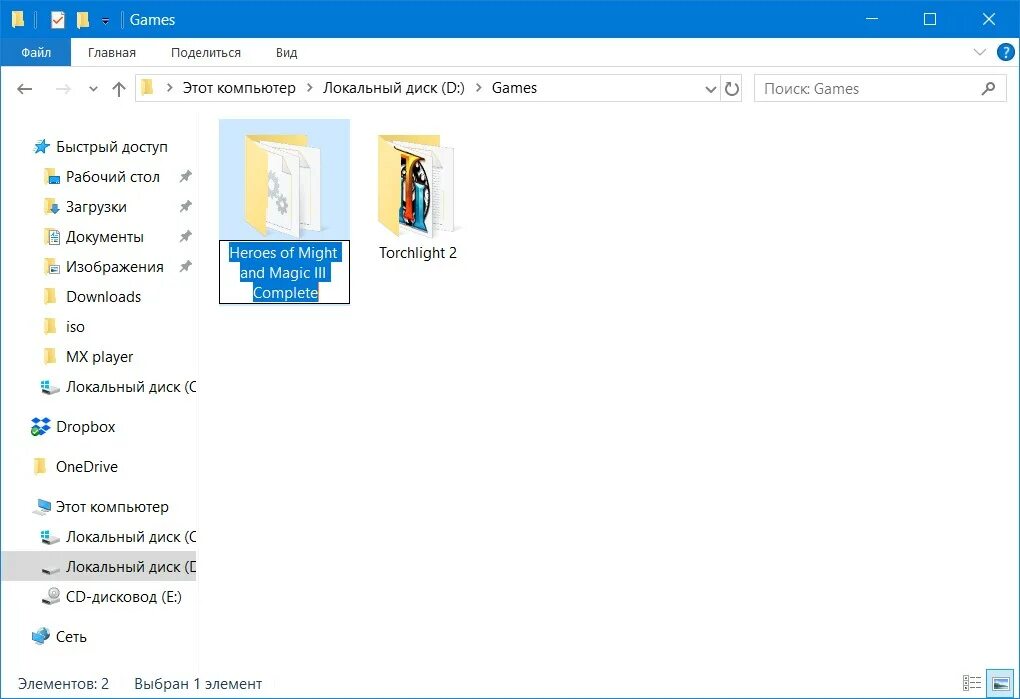Viewport: 1020px width, 699px height.
Task: Maximize the Games window
Action: tap(930, 20)
